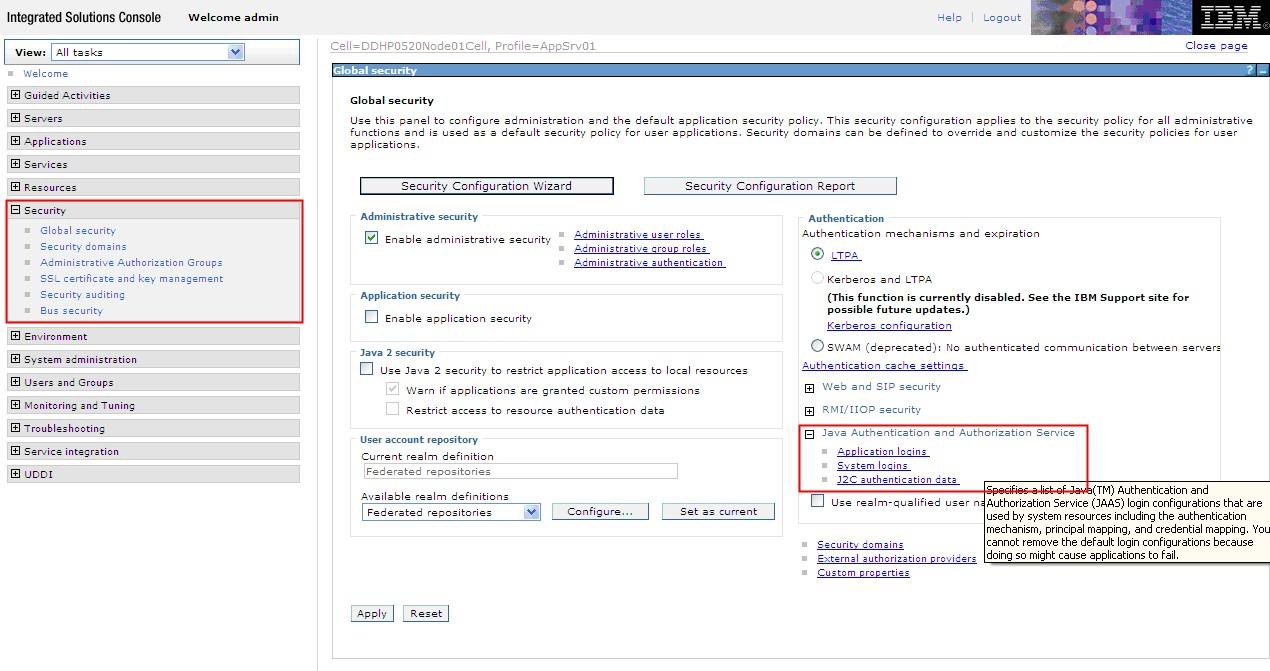
Task: Click the Welcome navigation link
Action: (46, 73)
